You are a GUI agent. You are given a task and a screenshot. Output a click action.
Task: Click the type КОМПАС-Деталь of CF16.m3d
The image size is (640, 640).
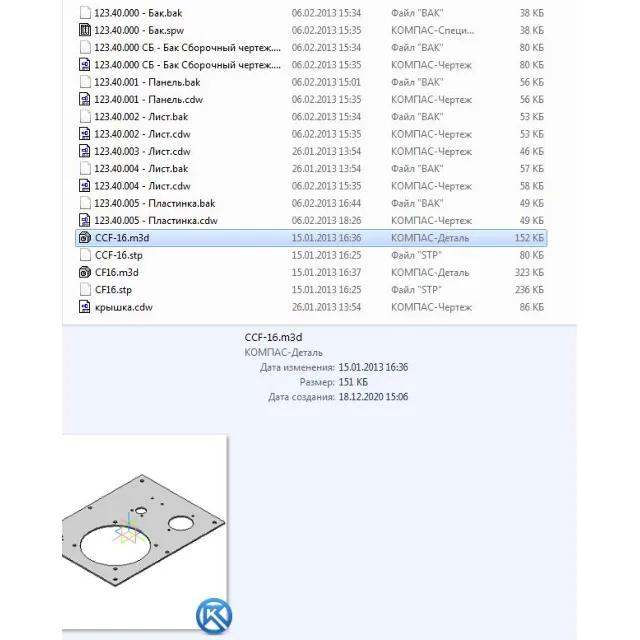pyautogui.click(x=430, y=273)
